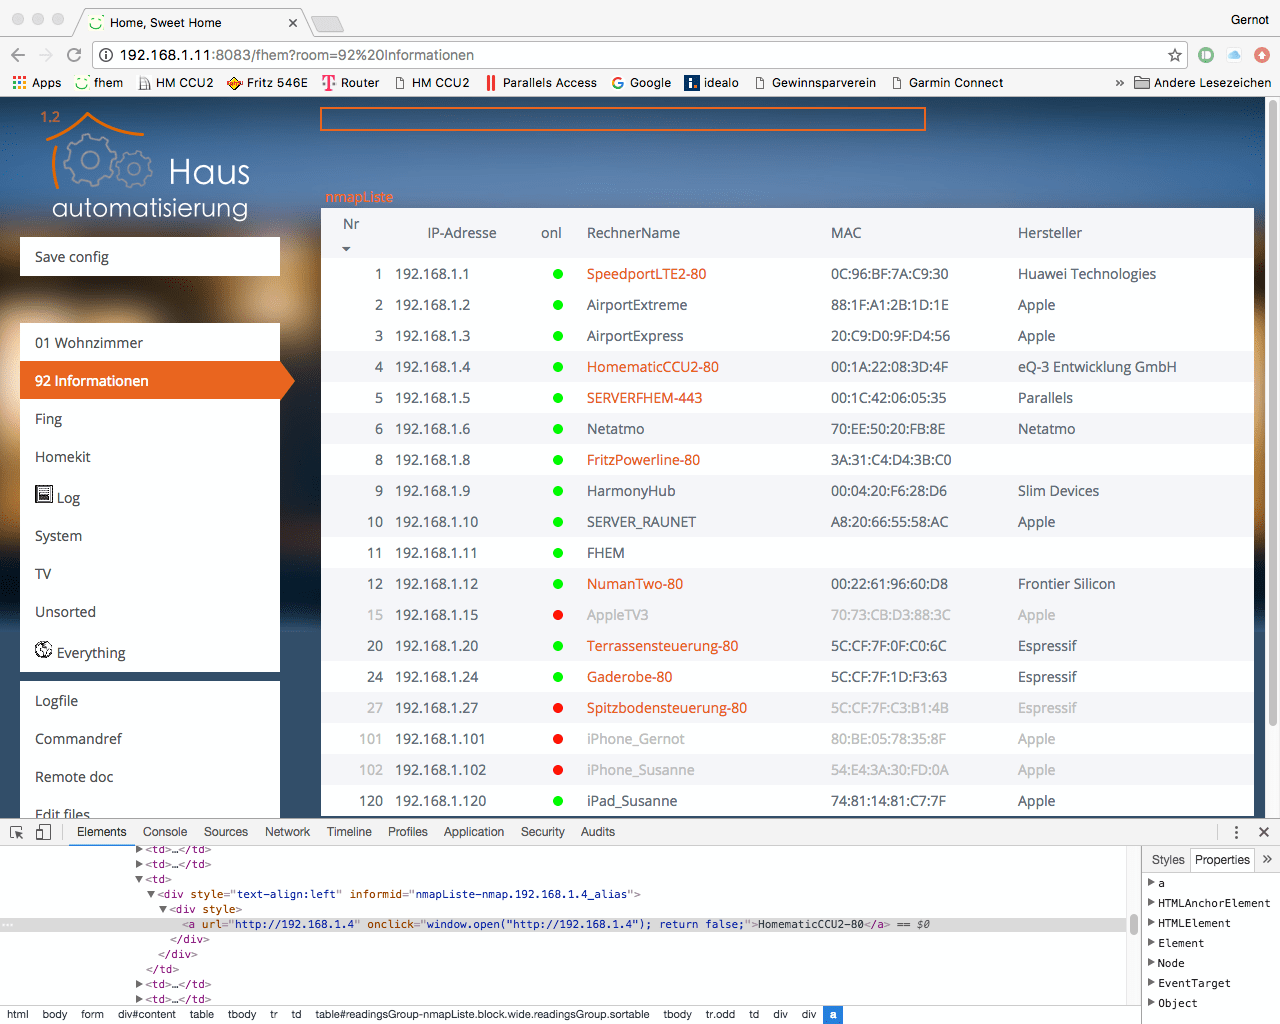The height and width of the screenshot is (1024, 1280).
Task: Reload the page with the refresh icon
Action: [x=74, y=55]
